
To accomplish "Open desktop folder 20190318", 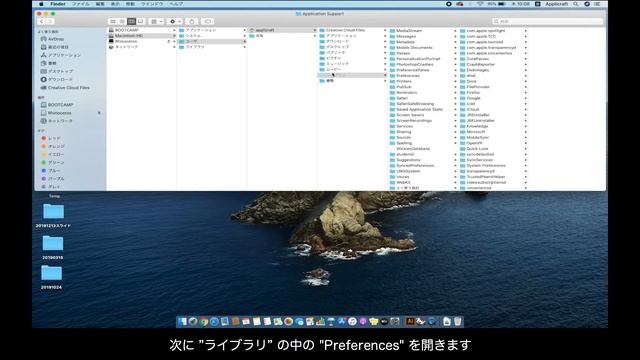I will point(53,247).
